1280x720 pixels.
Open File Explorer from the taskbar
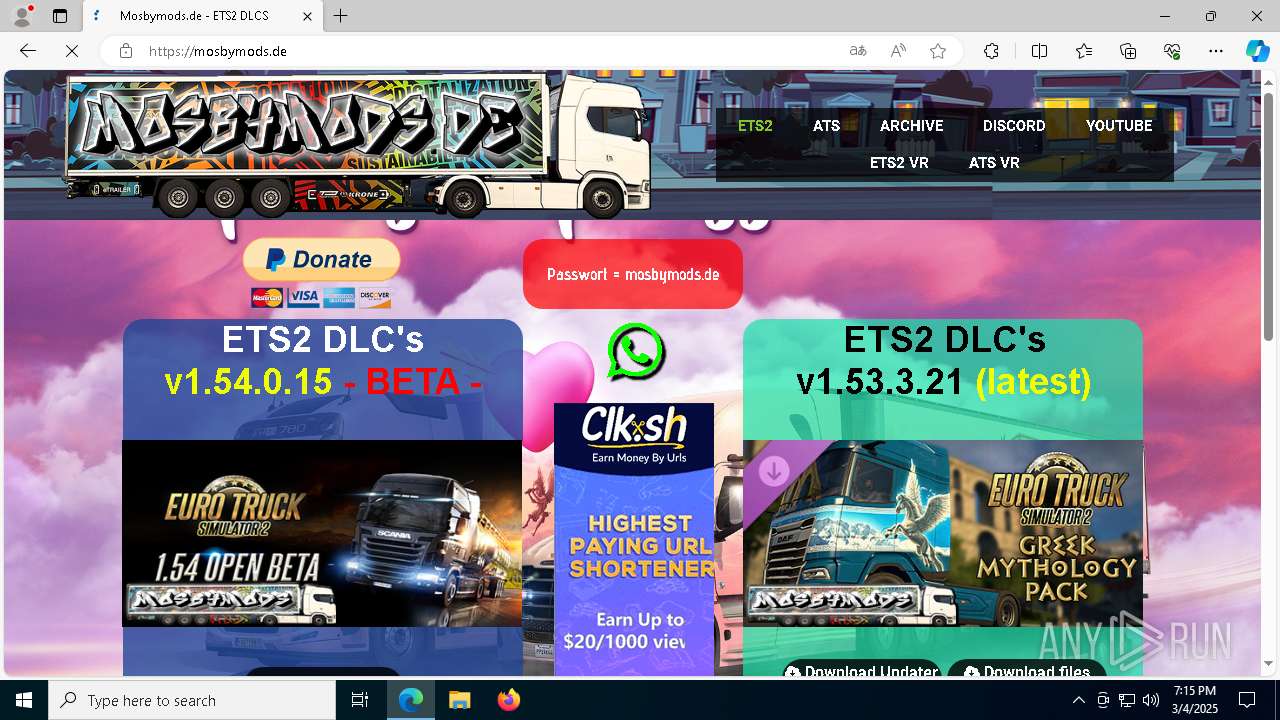459,700
